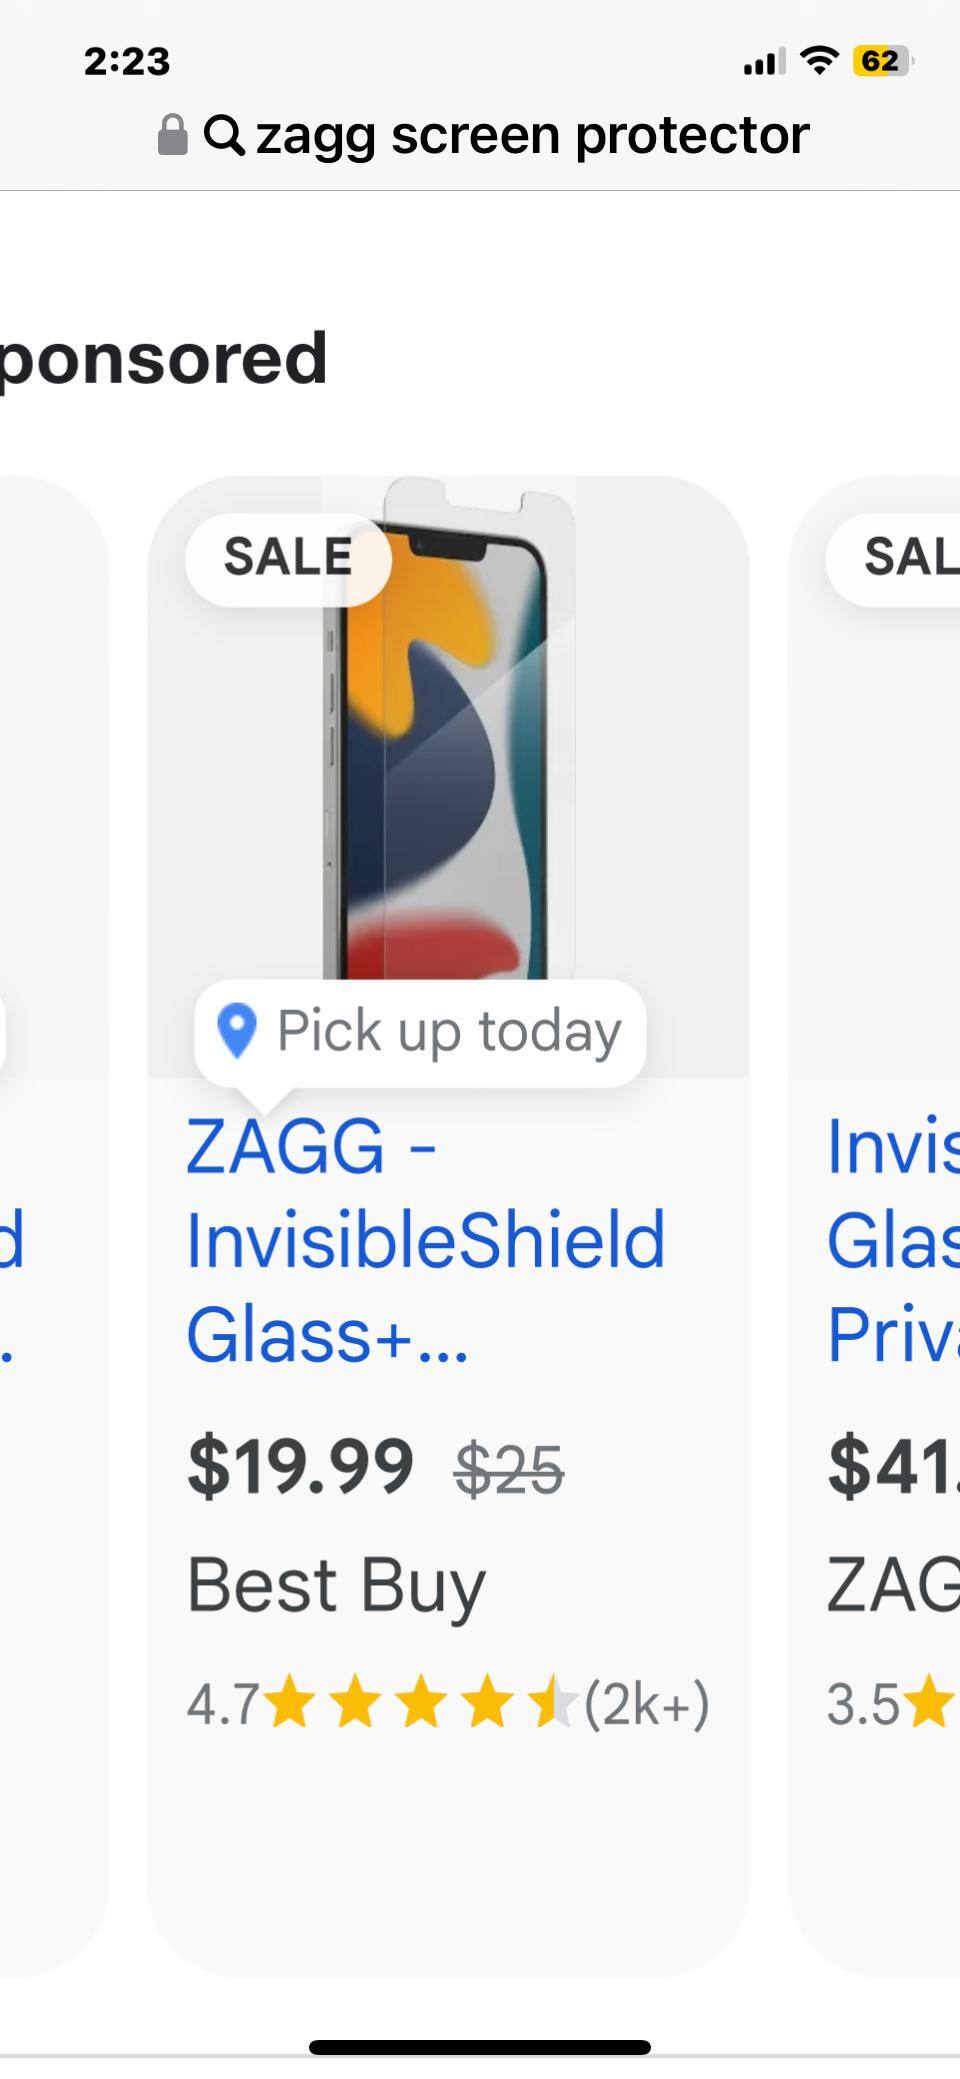Tap the Best Buy seller name

pos(336,1585)
